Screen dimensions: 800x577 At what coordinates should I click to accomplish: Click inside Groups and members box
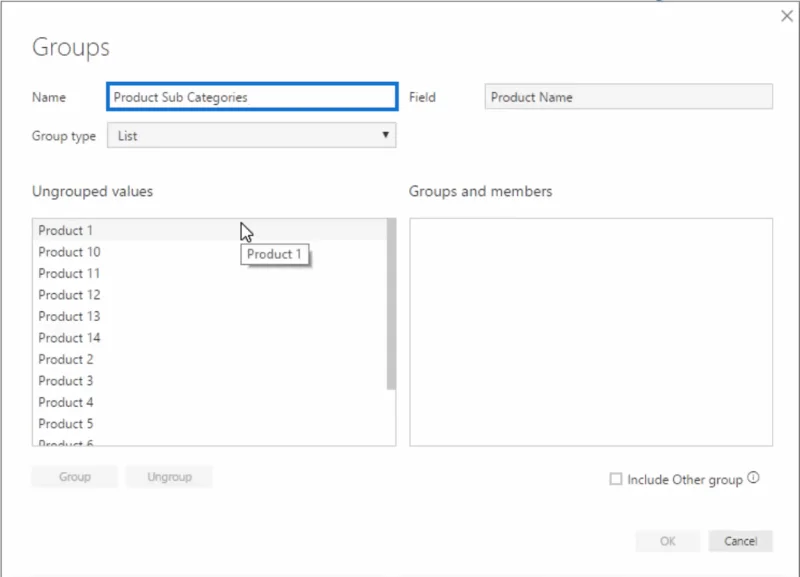591,332
